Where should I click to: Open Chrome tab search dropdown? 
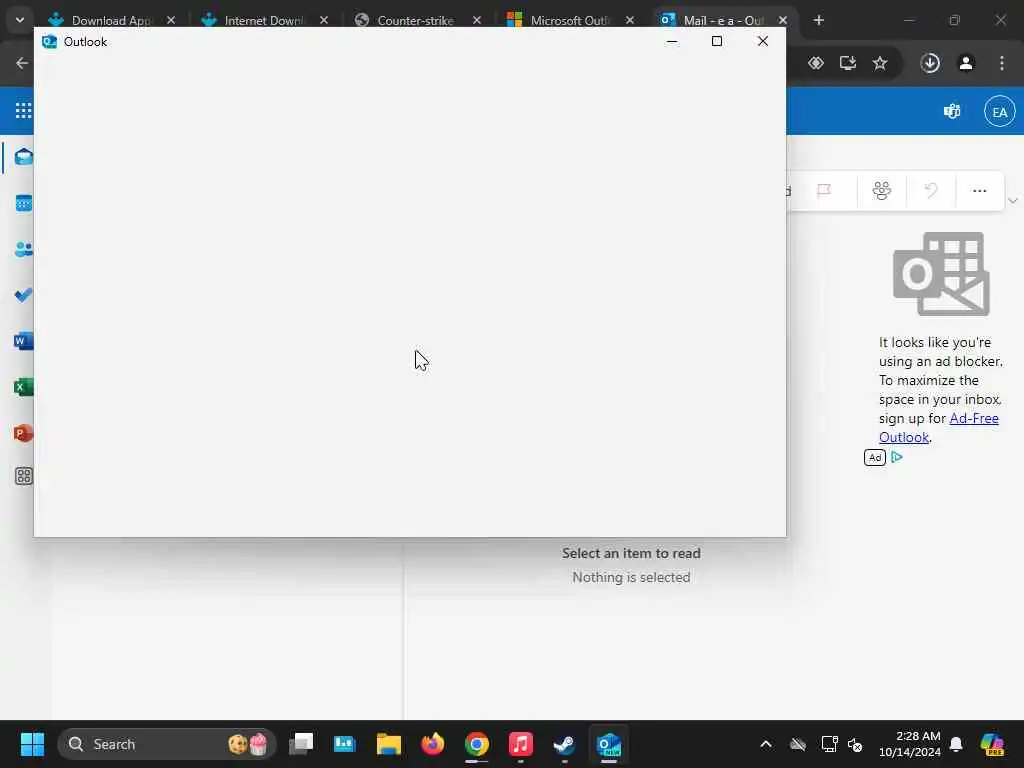coord(20,20)
